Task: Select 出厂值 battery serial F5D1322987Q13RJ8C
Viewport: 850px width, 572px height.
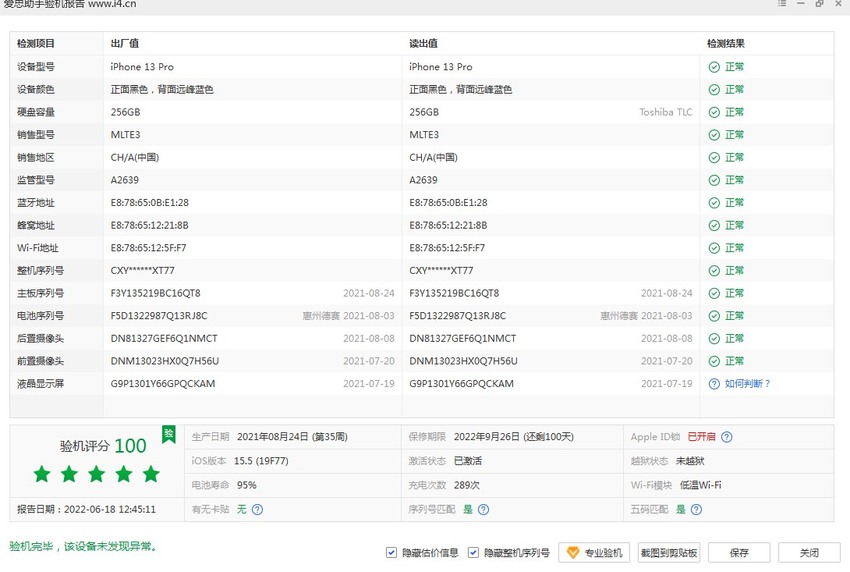Action: click(159, 316)
